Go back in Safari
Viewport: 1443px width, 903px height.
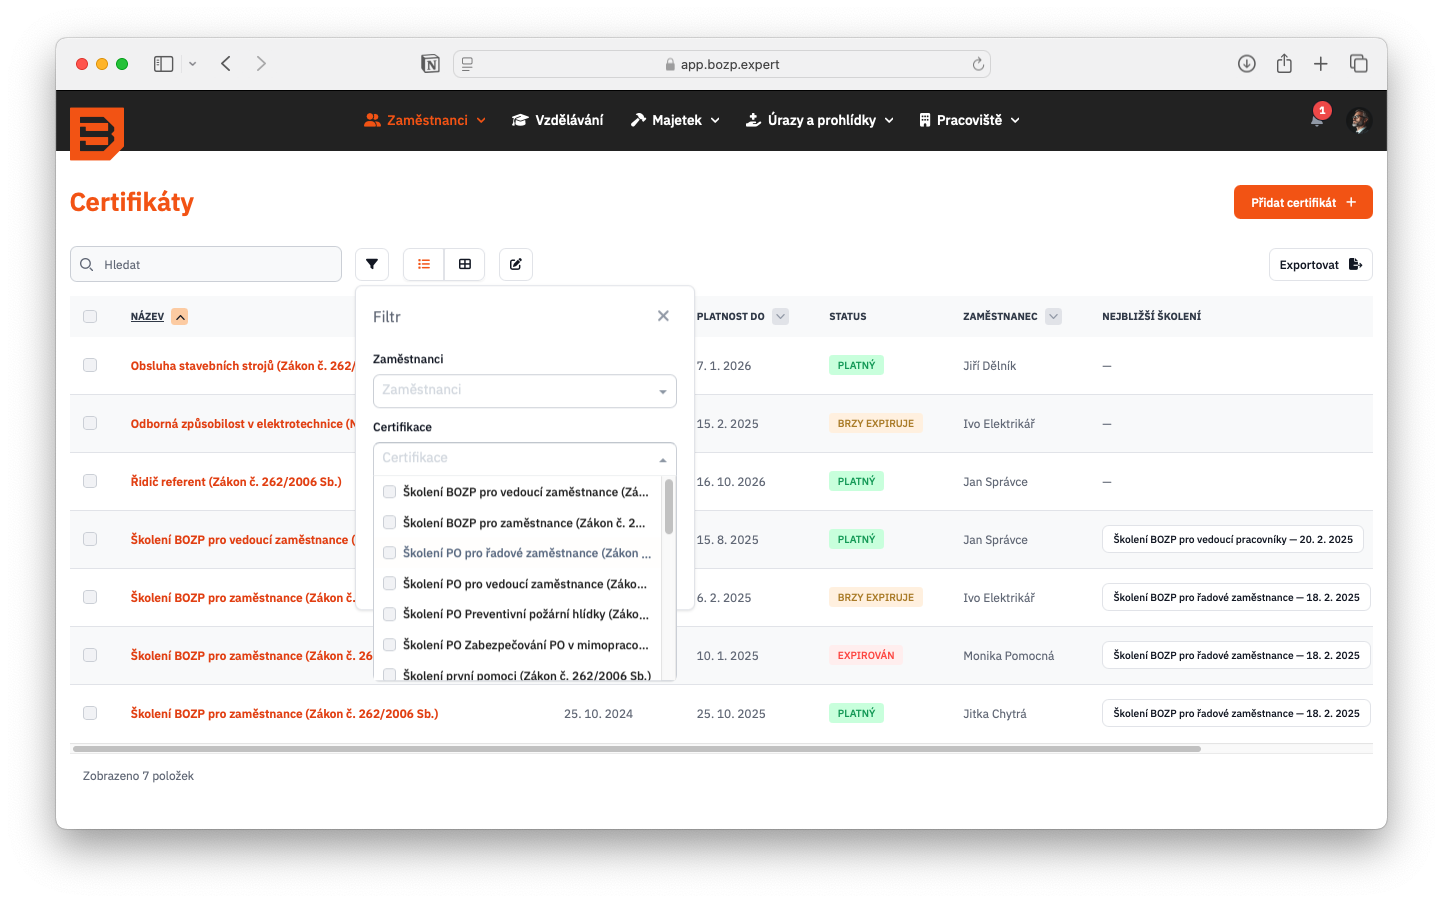pos(226,64)
